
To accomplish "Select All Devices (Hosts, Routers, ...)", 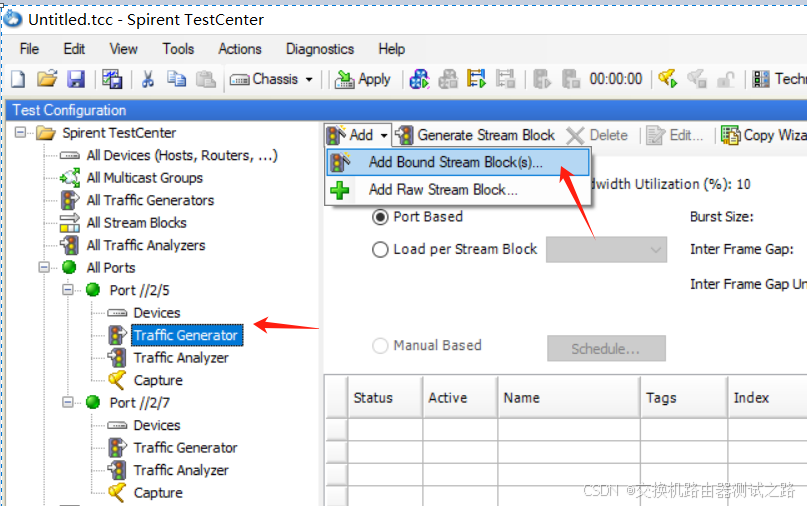I will pos(182,155).
